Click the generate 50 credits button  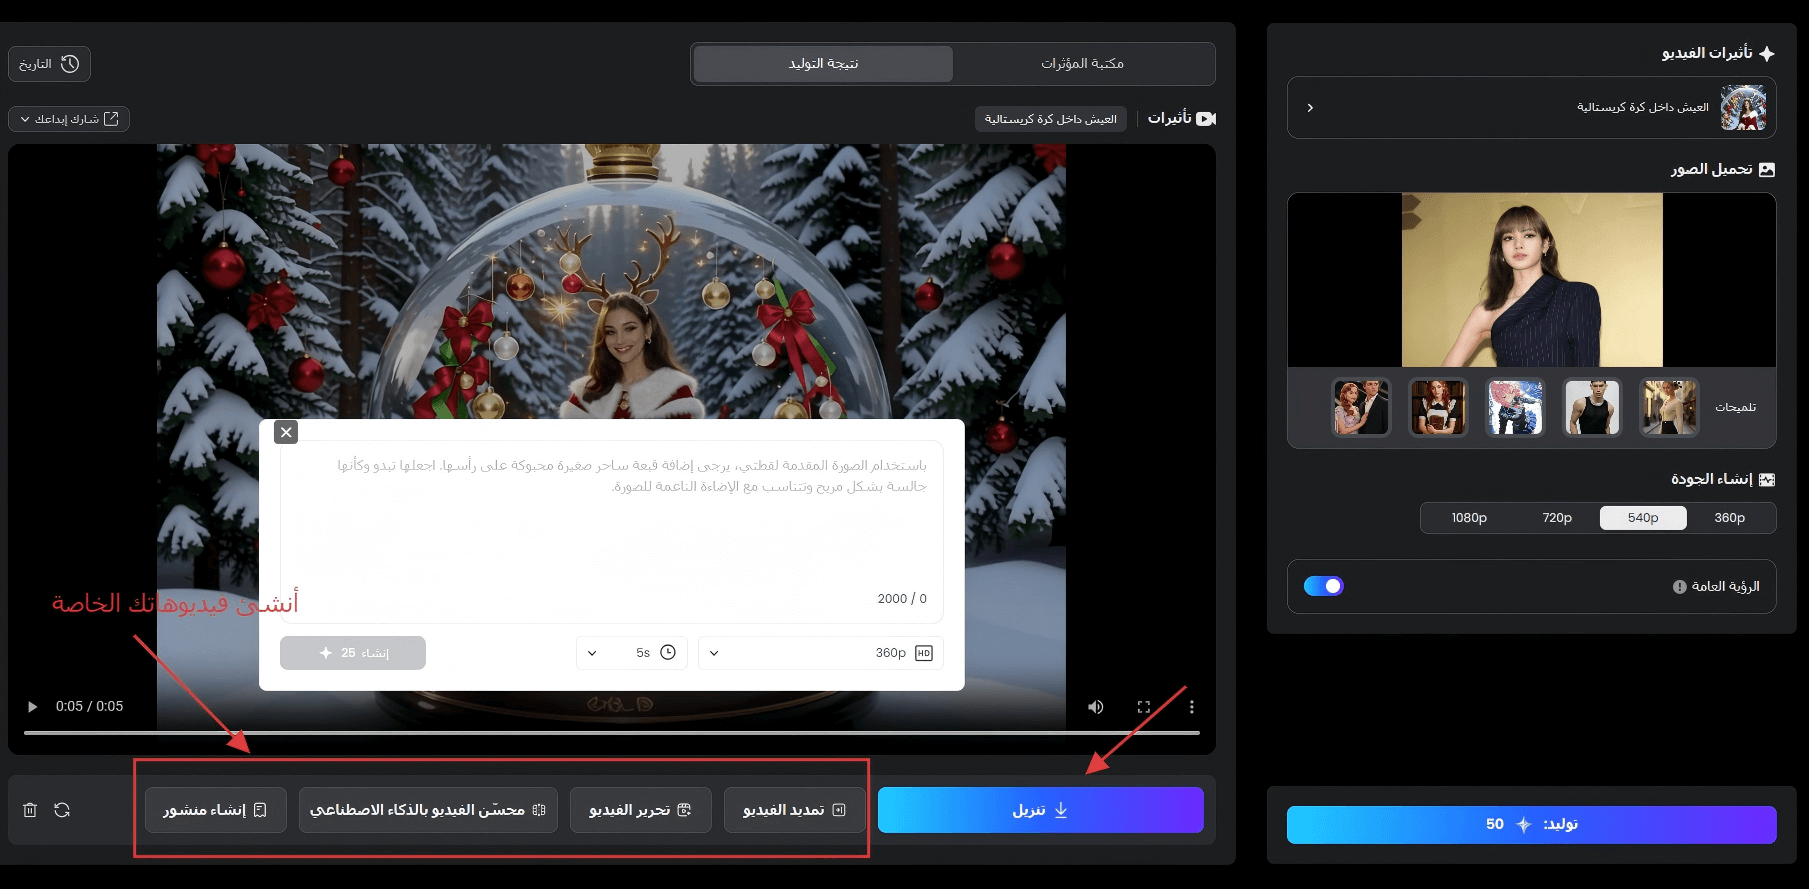coord(1531,825)
